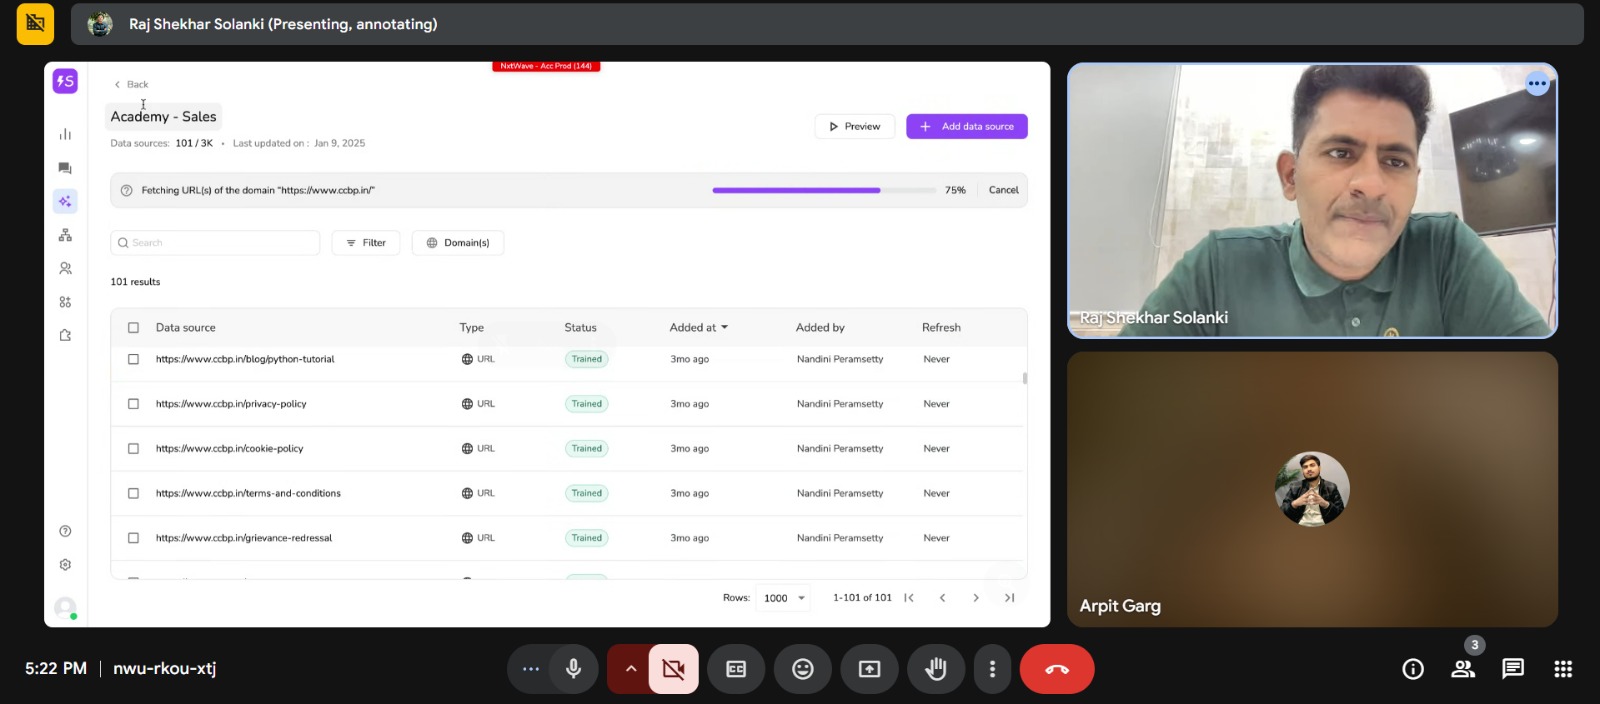
Task: Click the yellow presentation icon at top left
Action: click(x=35, y=23)
